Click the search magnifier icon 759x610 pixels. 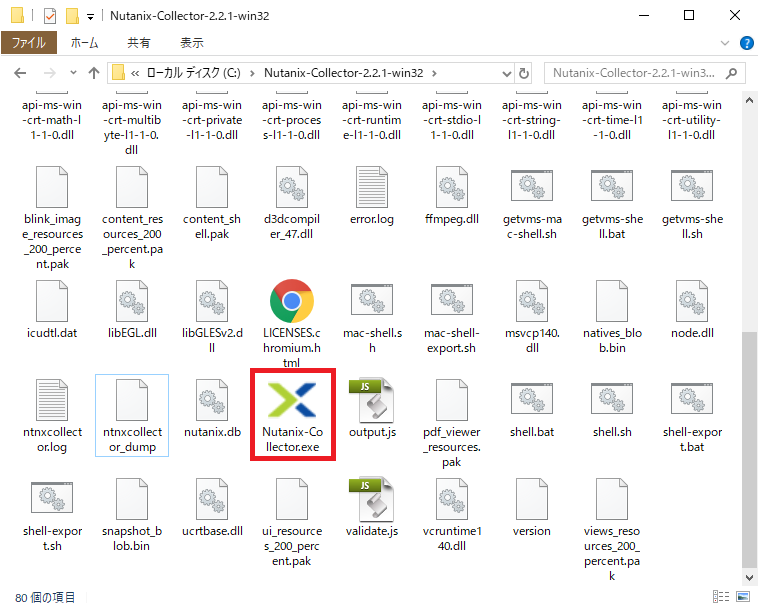coord(731,73)
